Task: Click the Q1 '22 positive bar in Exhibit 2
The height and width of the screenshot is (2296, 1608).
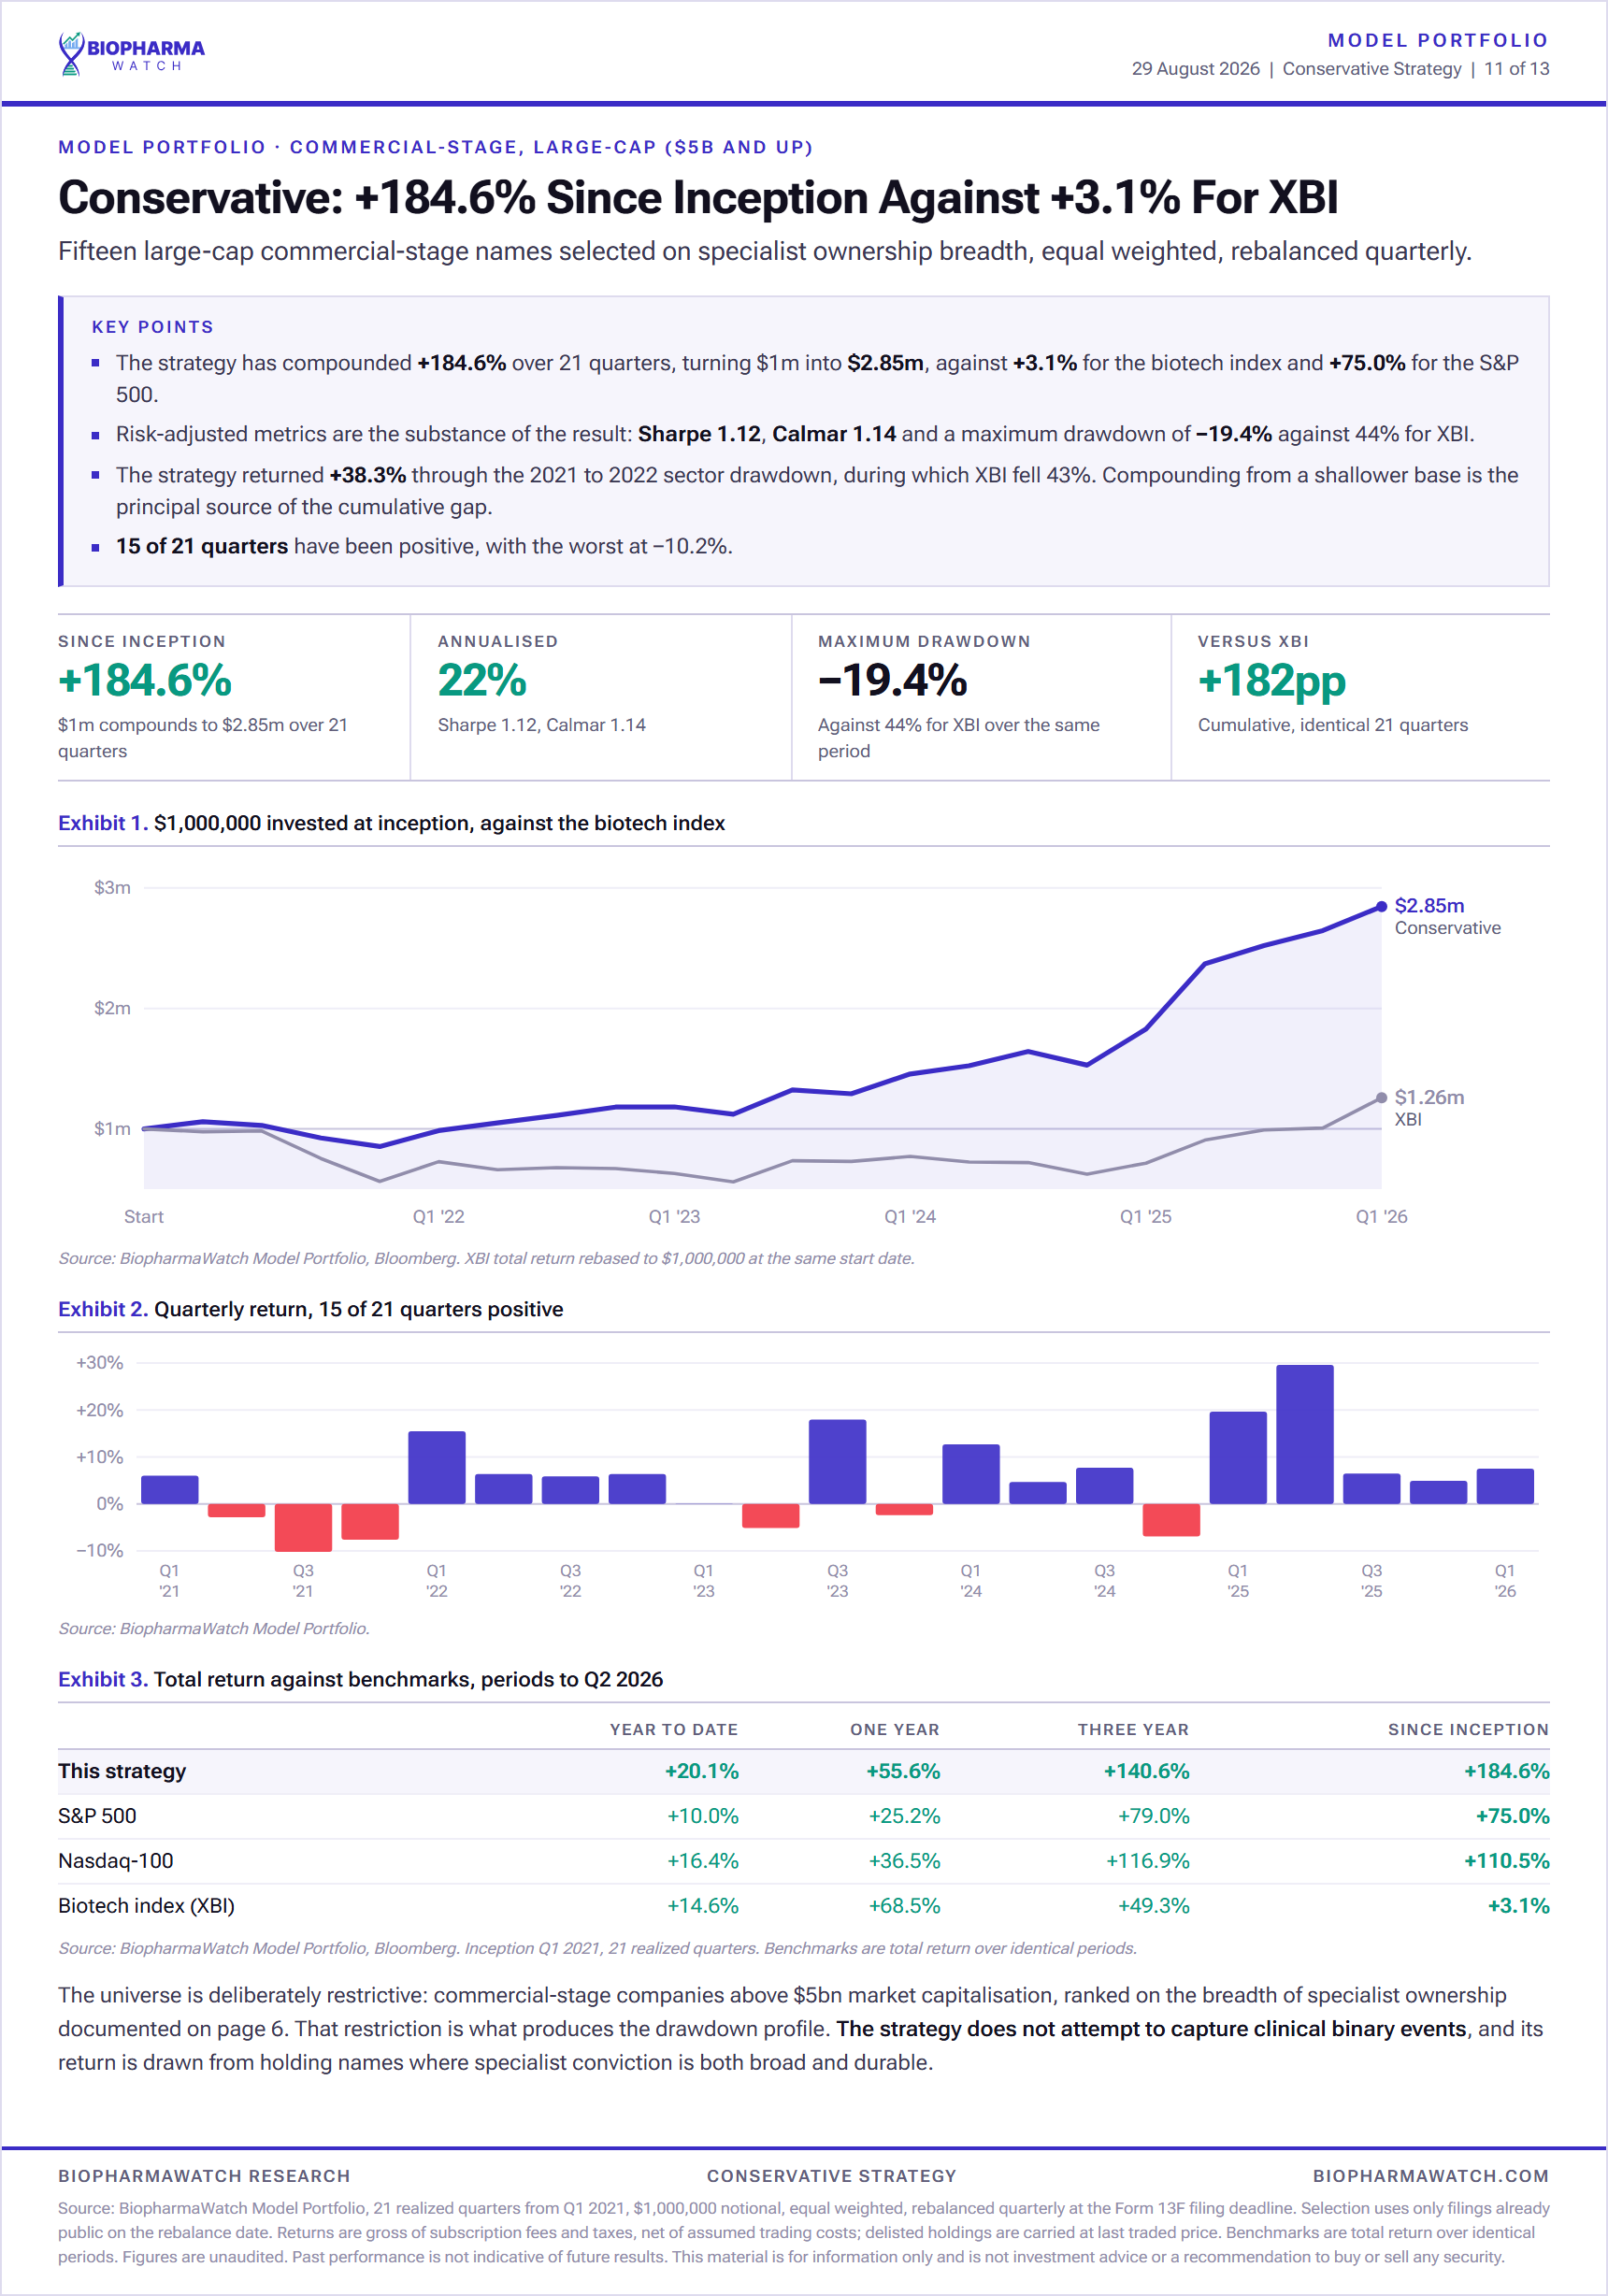Action: (436, 1467)
